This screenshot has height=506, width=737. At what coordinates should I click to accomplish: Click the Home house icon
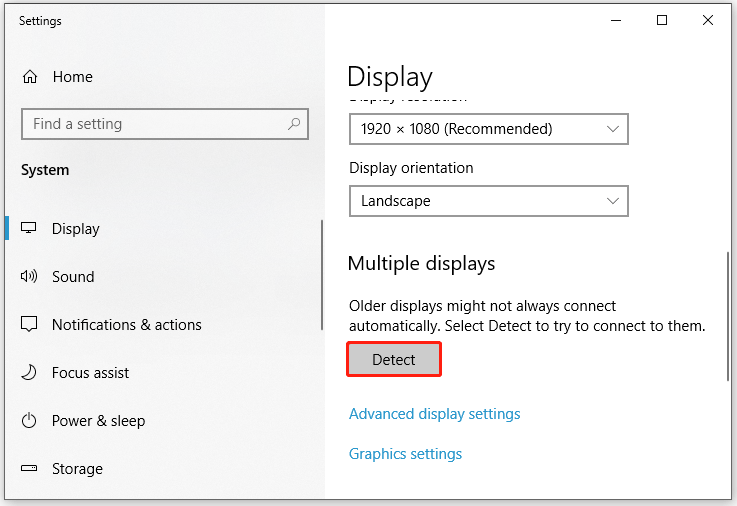coord(30,77)
